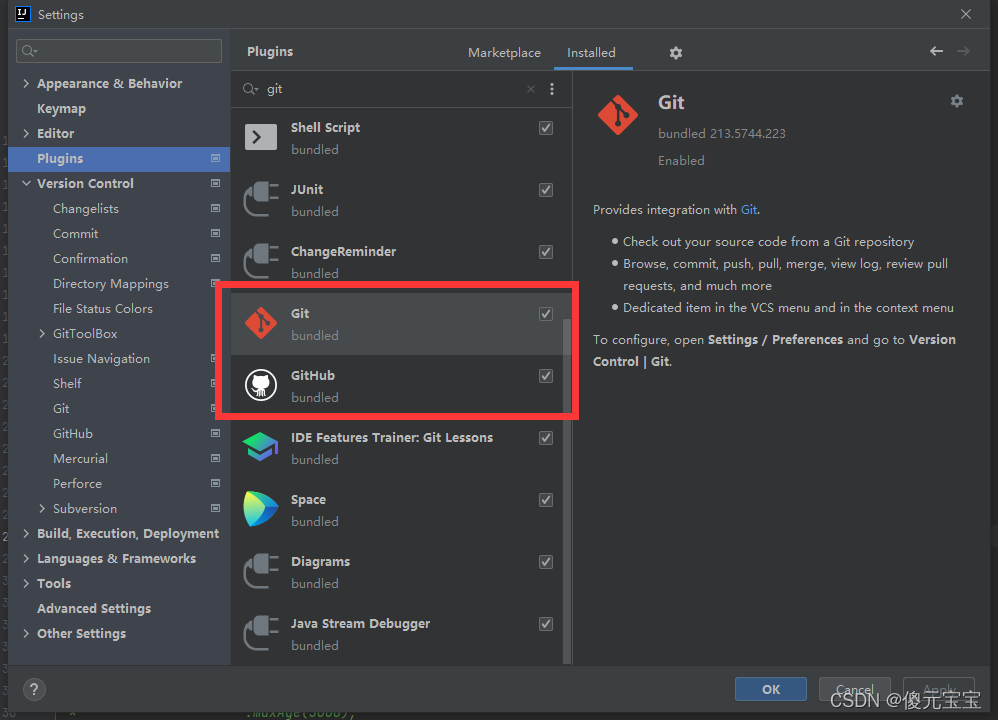
Task: Navigate back with the left arrow
Action: coord(936,51)
